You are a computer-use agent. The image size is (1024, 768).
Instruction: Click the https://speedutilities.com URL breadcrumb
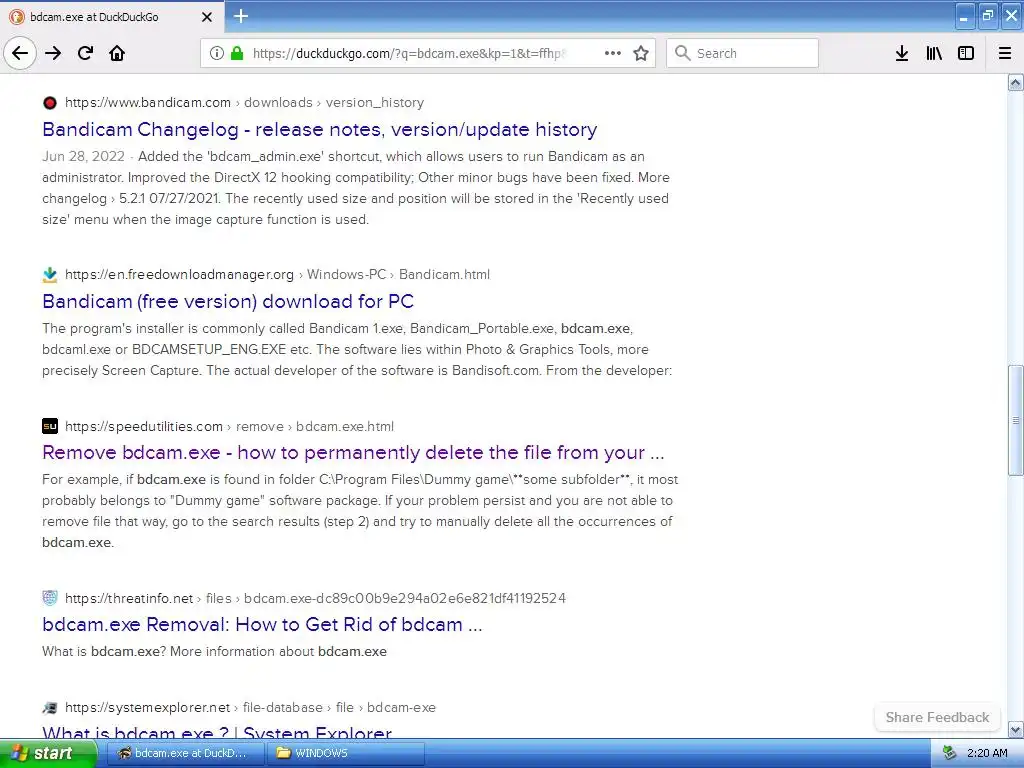[x=144, y=426]
